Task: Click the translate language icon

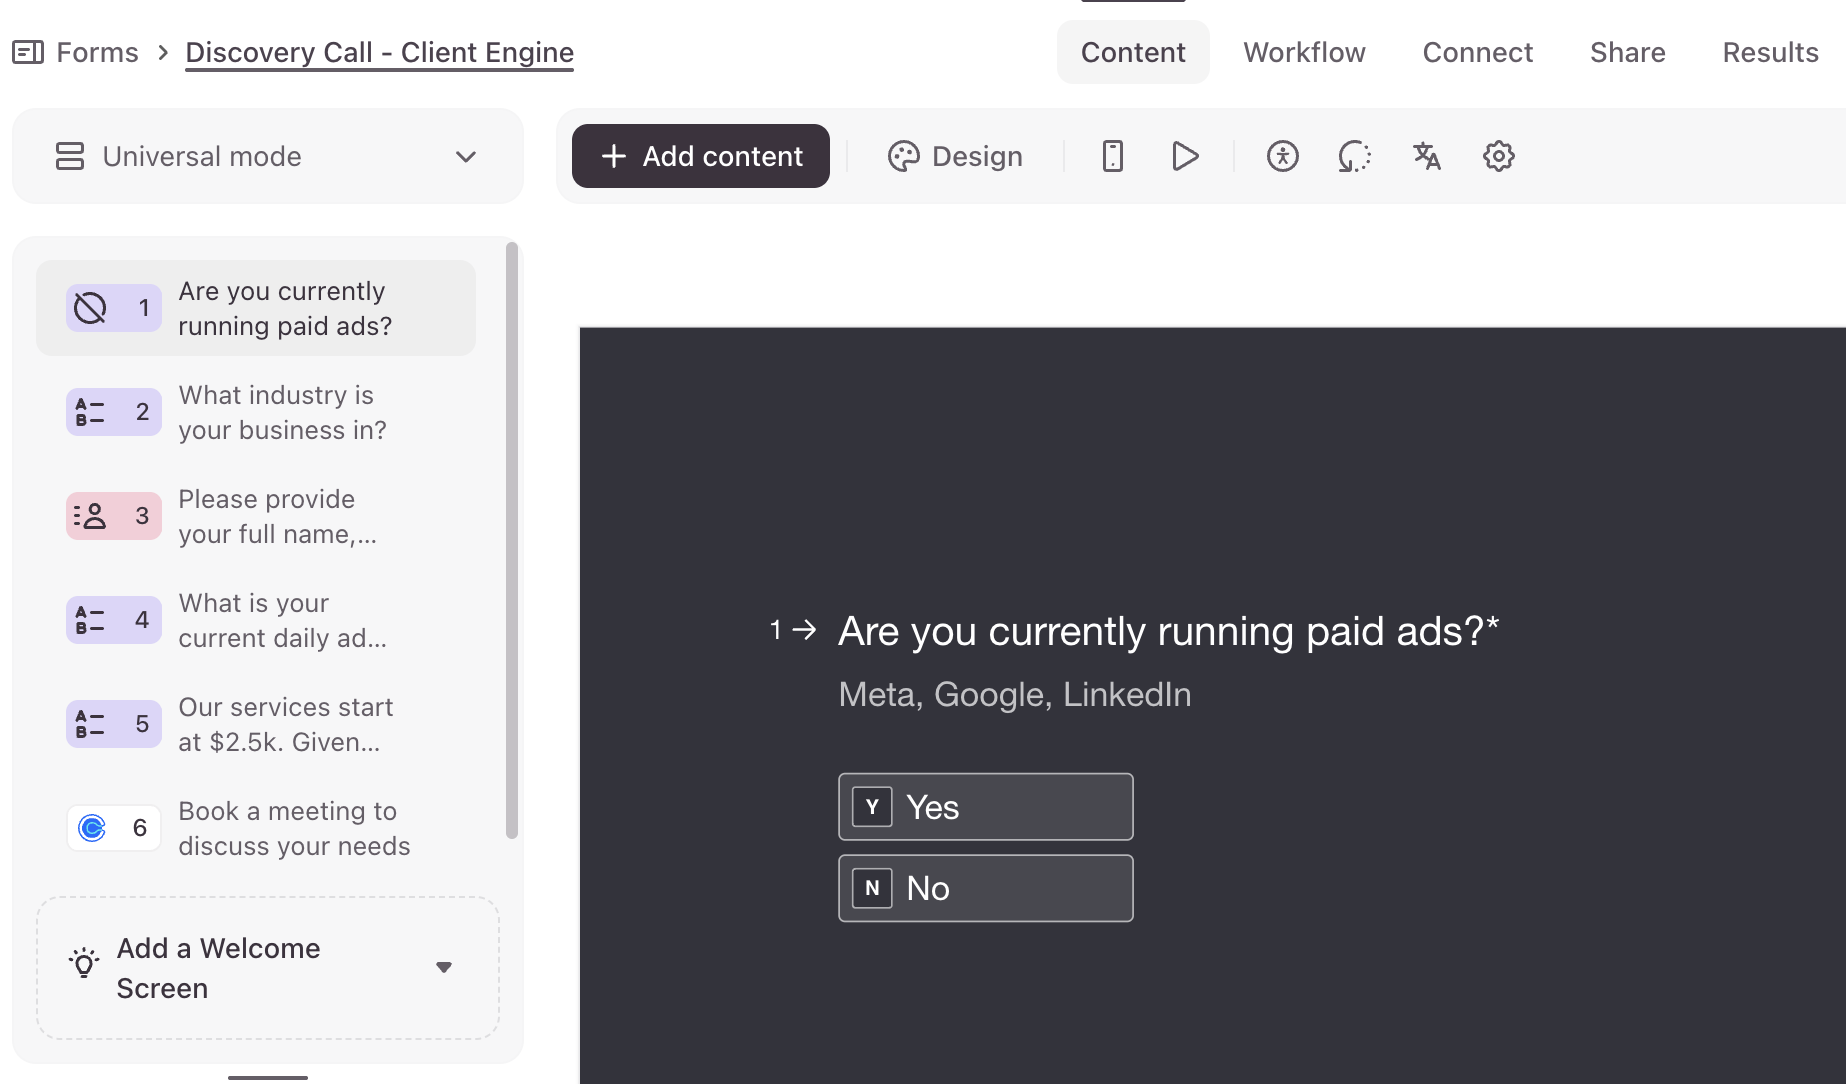Action: click(1426, 156)
